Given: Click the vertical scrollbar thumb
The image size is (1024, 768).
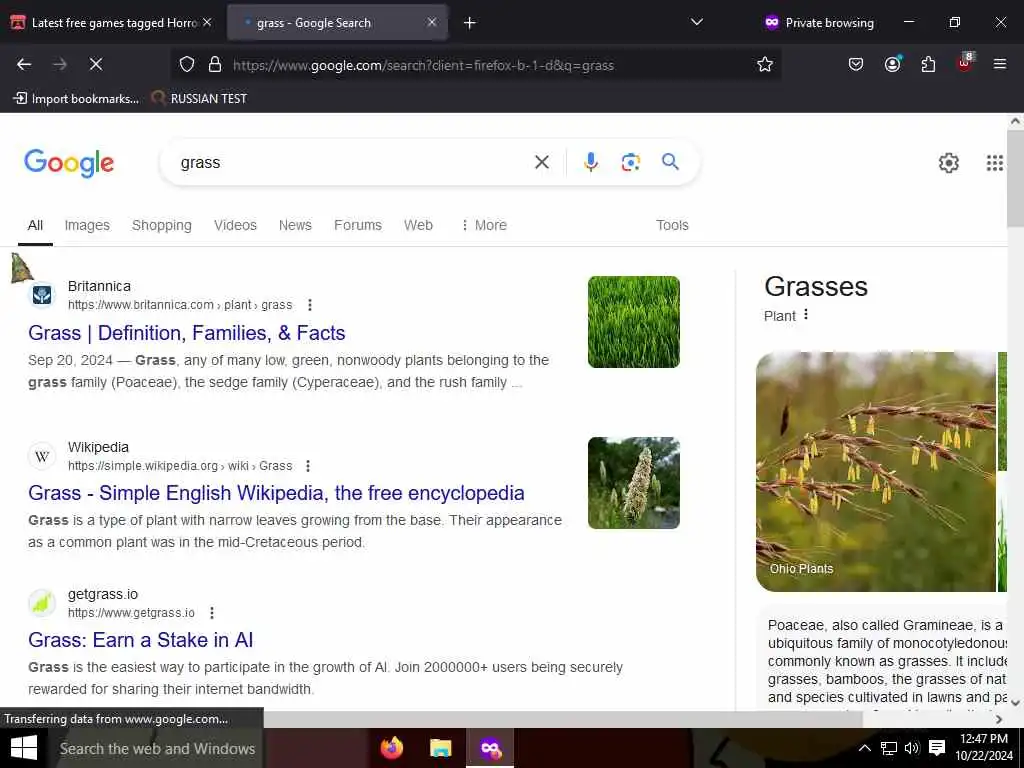Looking at the screenshot, I should 1015,178.
